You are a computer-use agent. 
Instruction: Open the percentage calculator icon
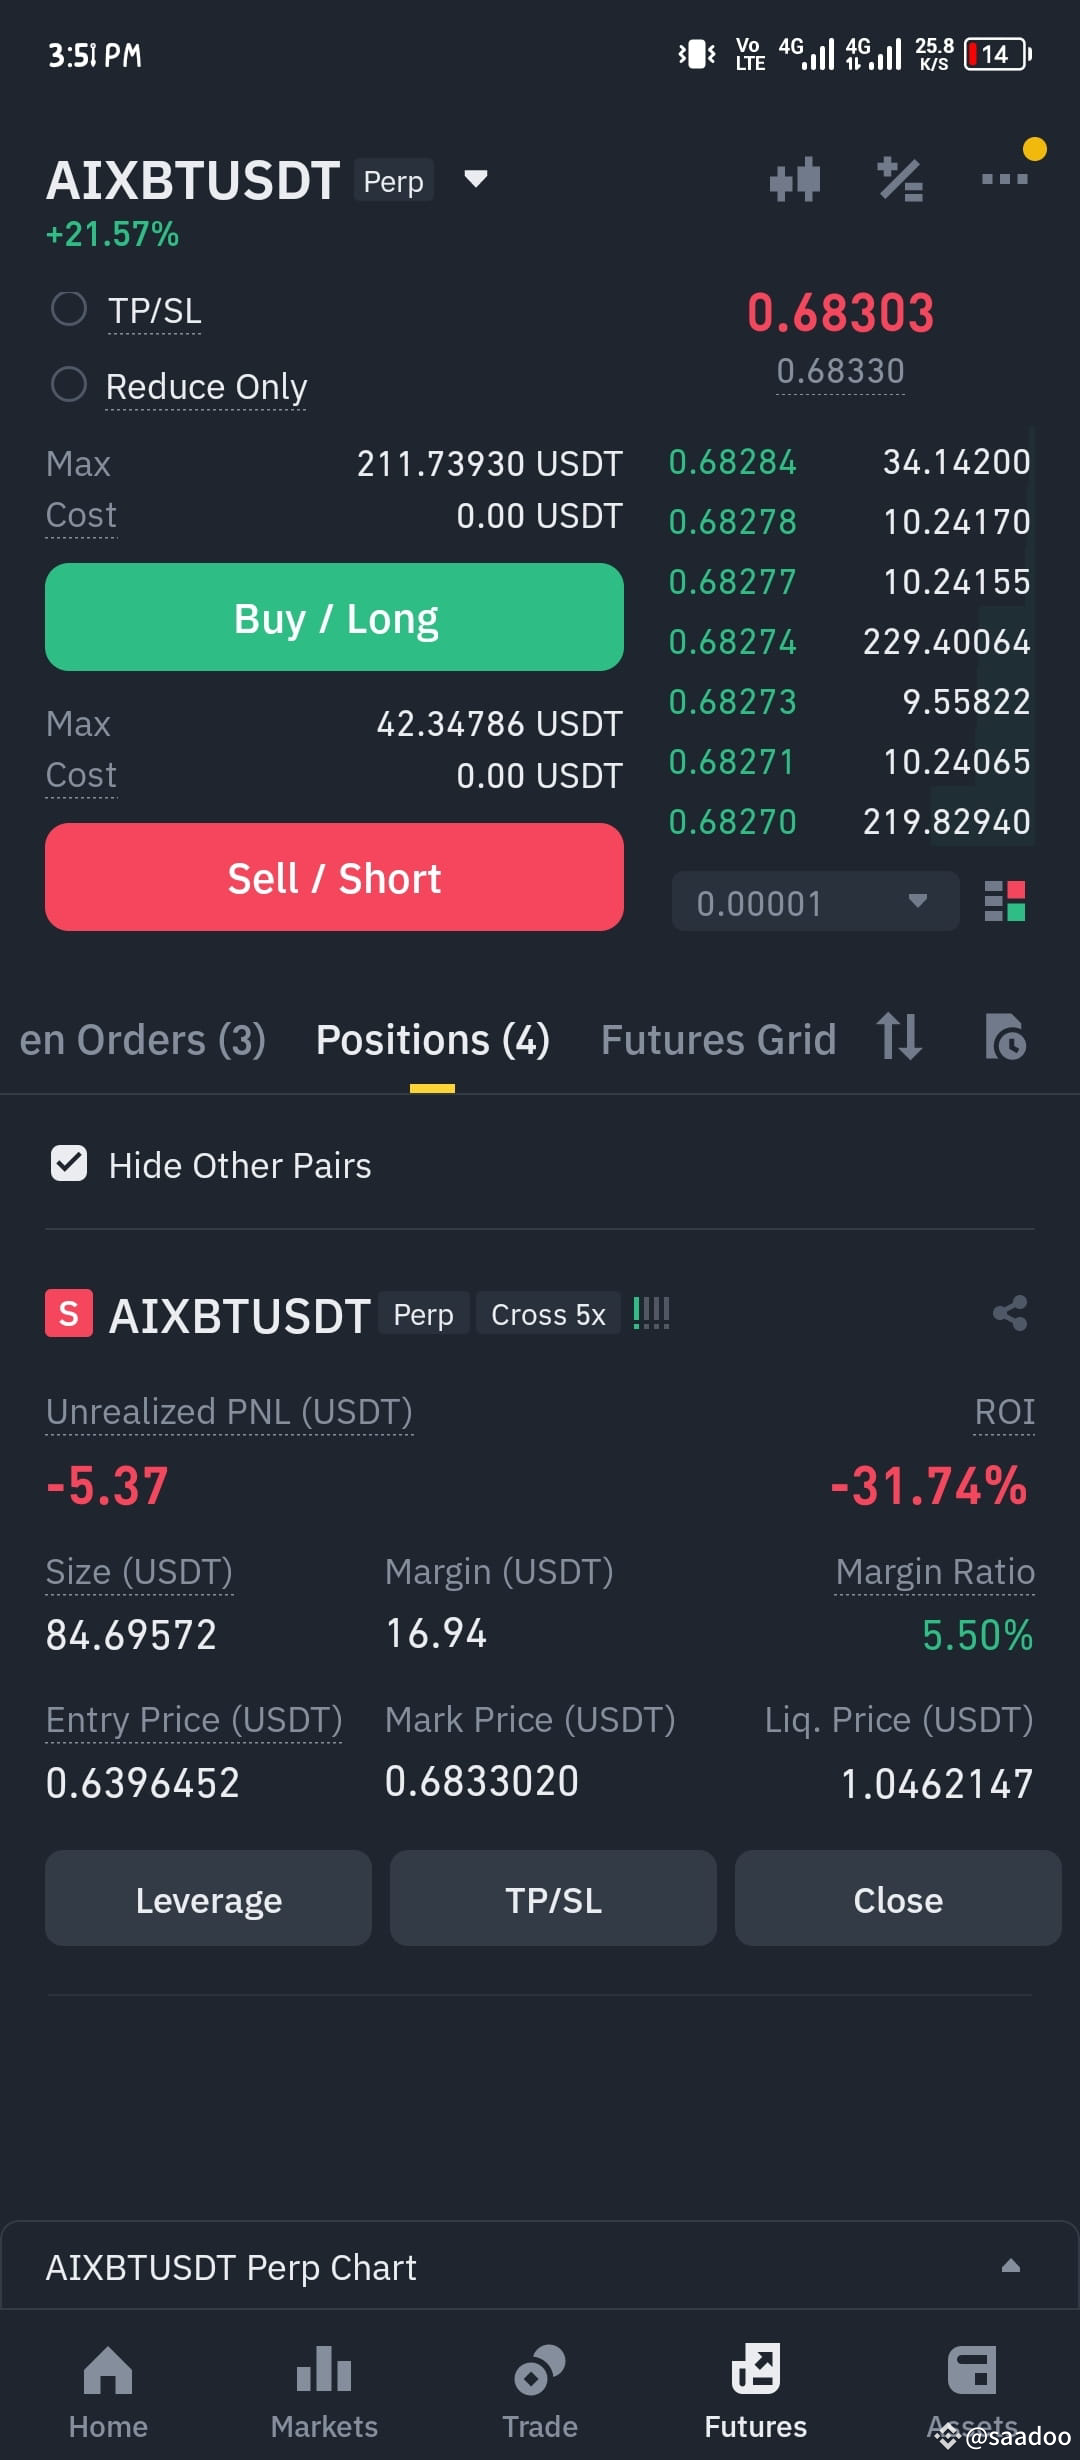pyautogui.click(x=900, y=180)
